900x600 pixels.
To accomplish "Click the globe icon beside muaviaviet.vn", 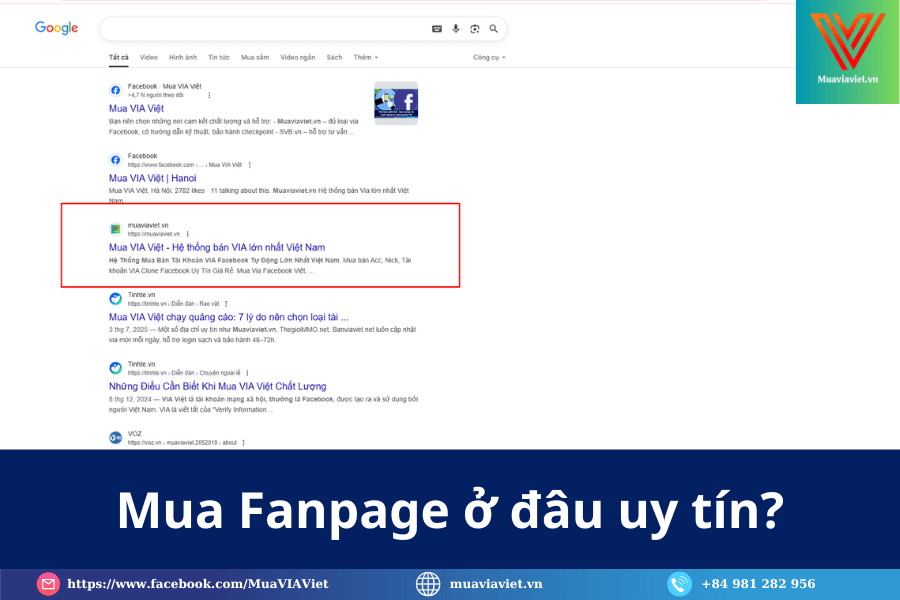I will 428,584.
